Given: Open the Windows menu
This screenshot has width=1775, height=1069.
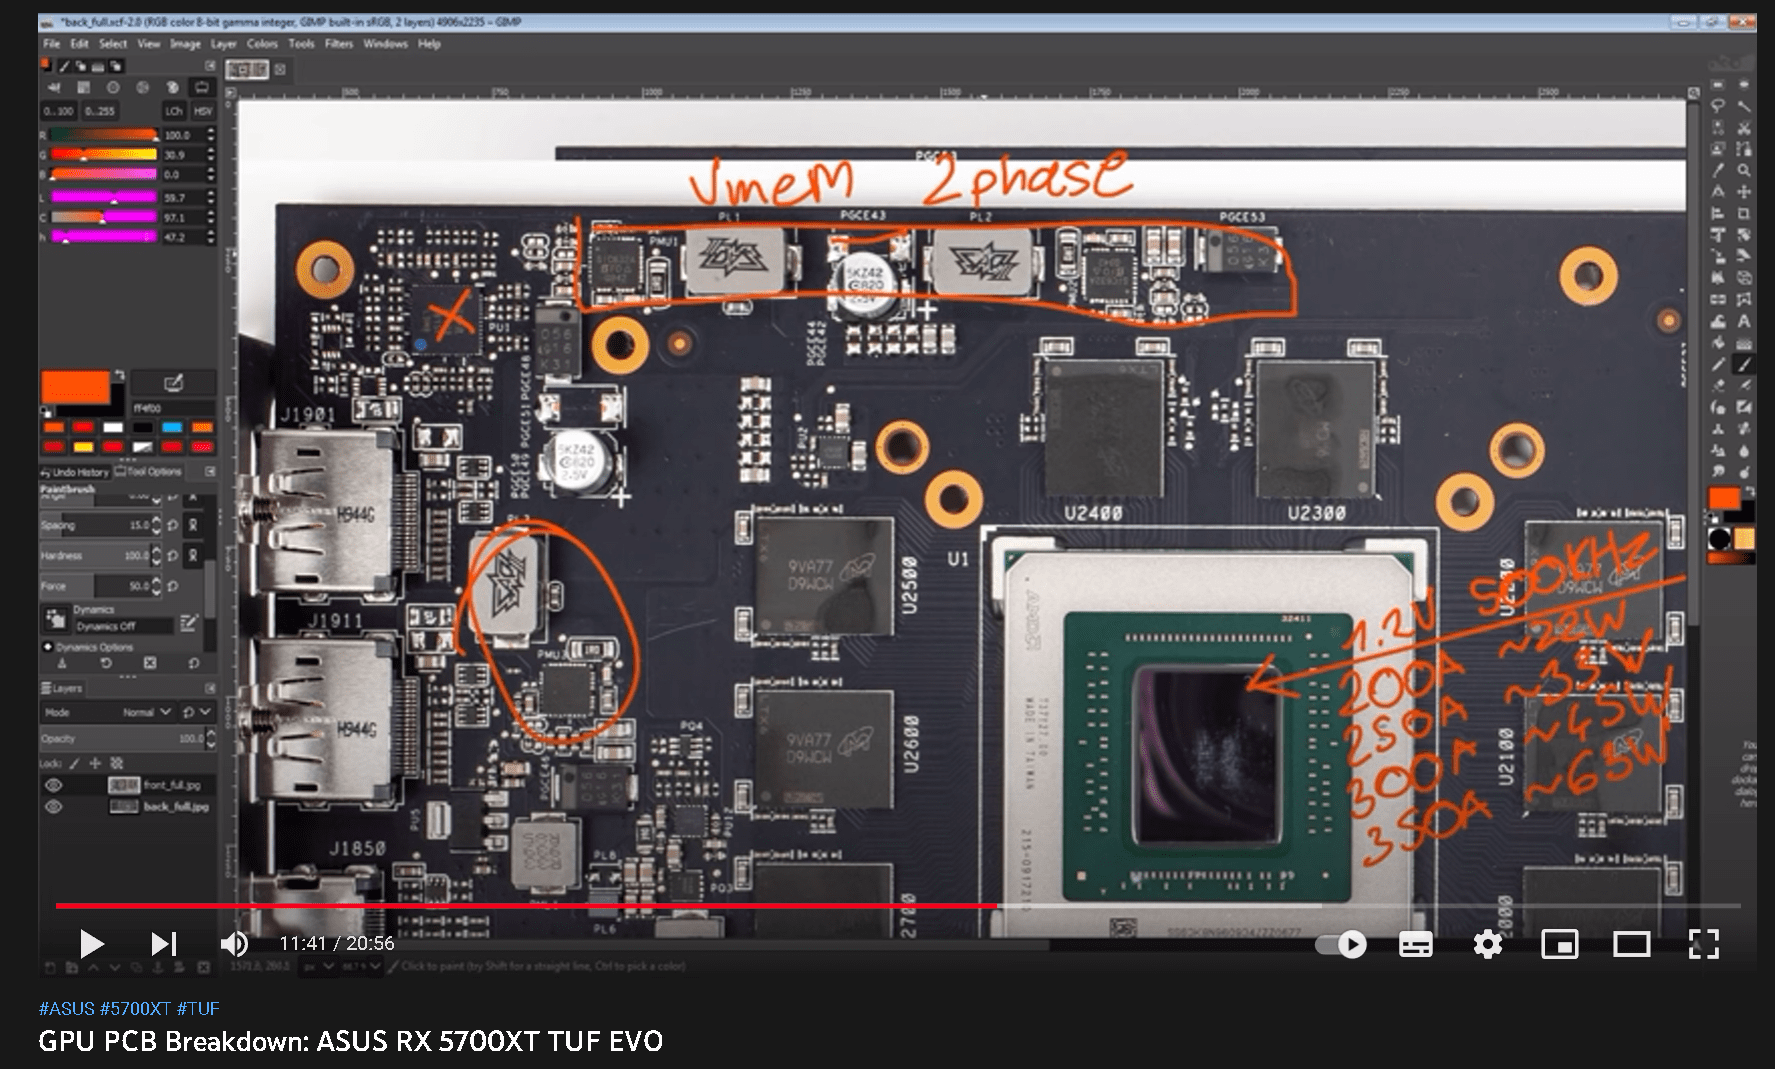Looking at the screenshot, I should tap(385, 44).
